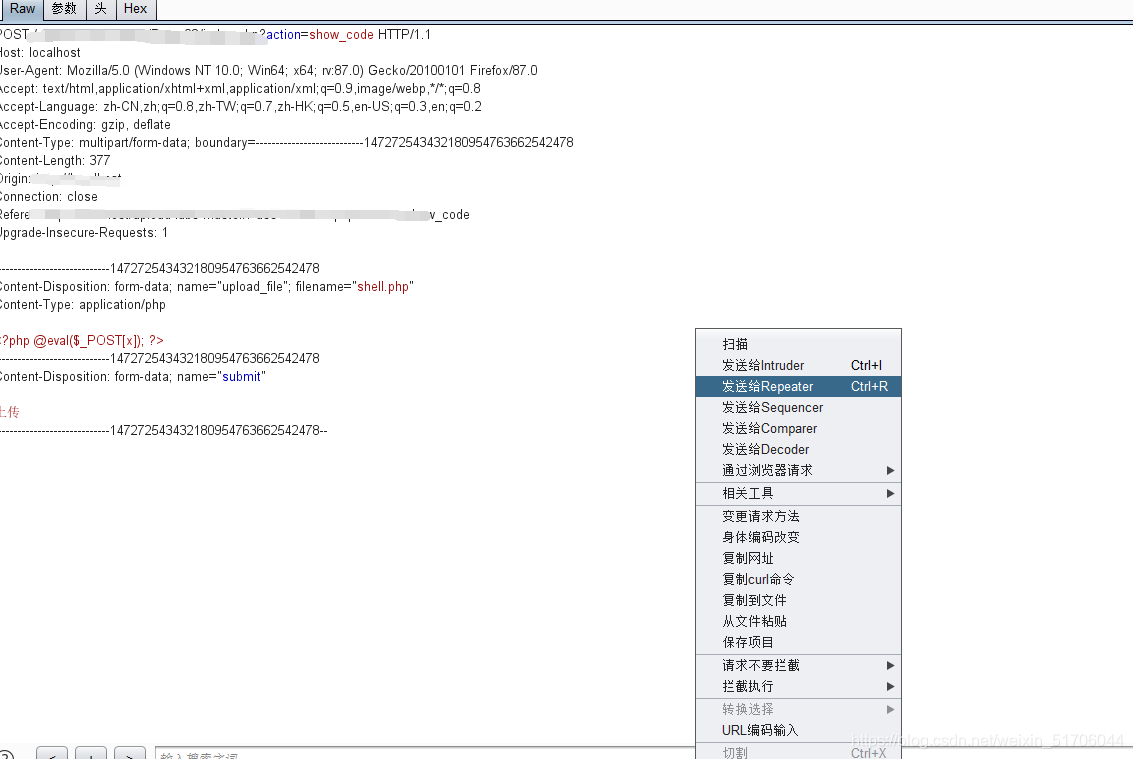
Task: Click the "Connection: close" header line
Action: coord(48,197)
